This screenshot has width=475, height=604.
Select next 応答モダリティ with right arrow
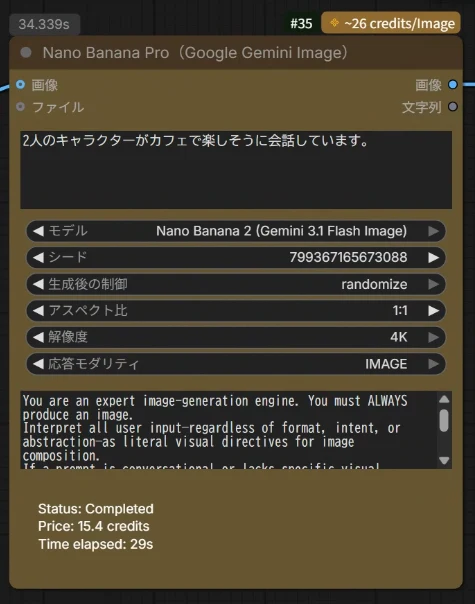click(x=433, y=364)
